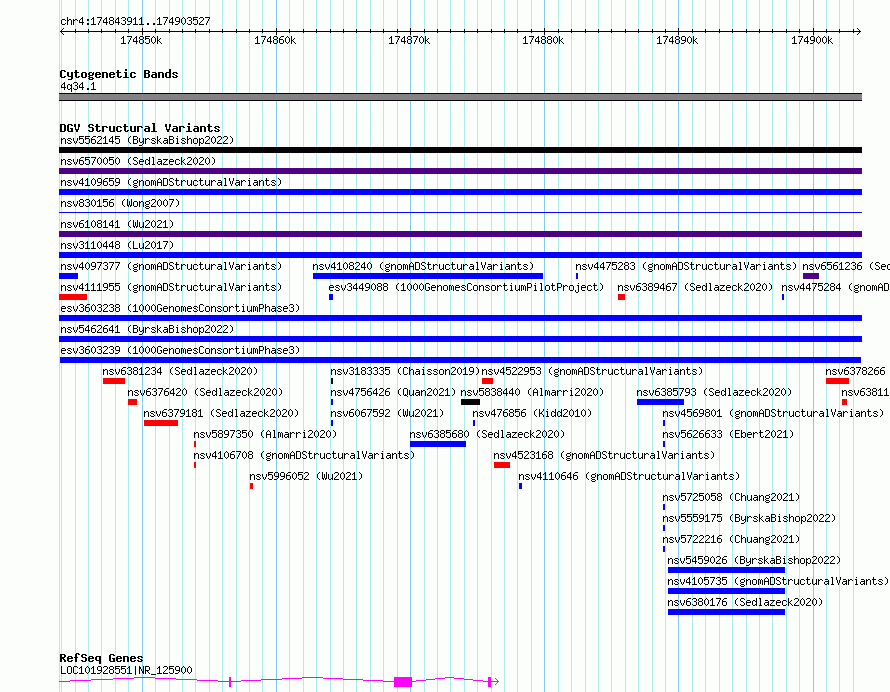The height and width of the screenshot is (692, 890).
Task: Open nsv5725058 (Chuang2021) label
Action: point(731,497)
